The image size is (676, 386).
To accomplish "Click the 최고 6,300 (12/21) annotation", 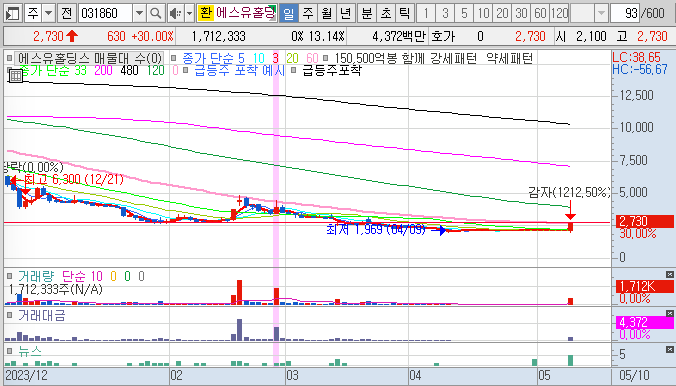I will (x=74, y=179).
